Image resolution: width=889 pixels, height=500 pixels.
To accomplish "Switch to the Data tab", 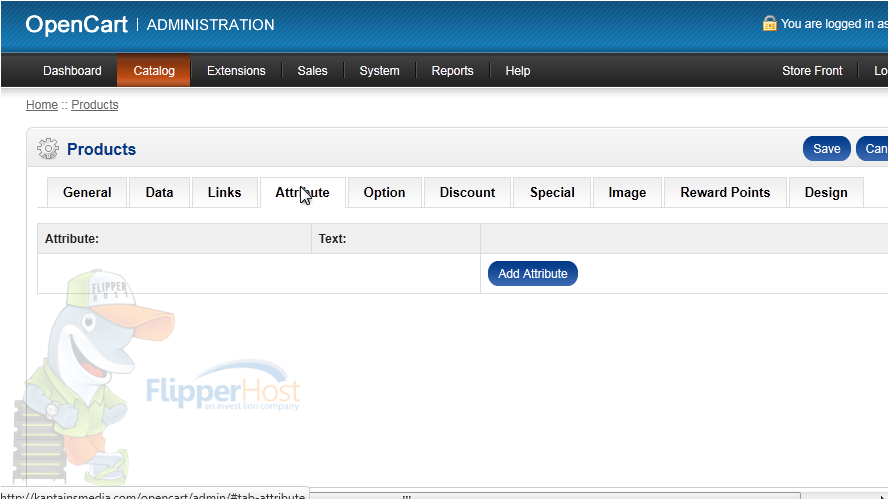I will (159, 193).
